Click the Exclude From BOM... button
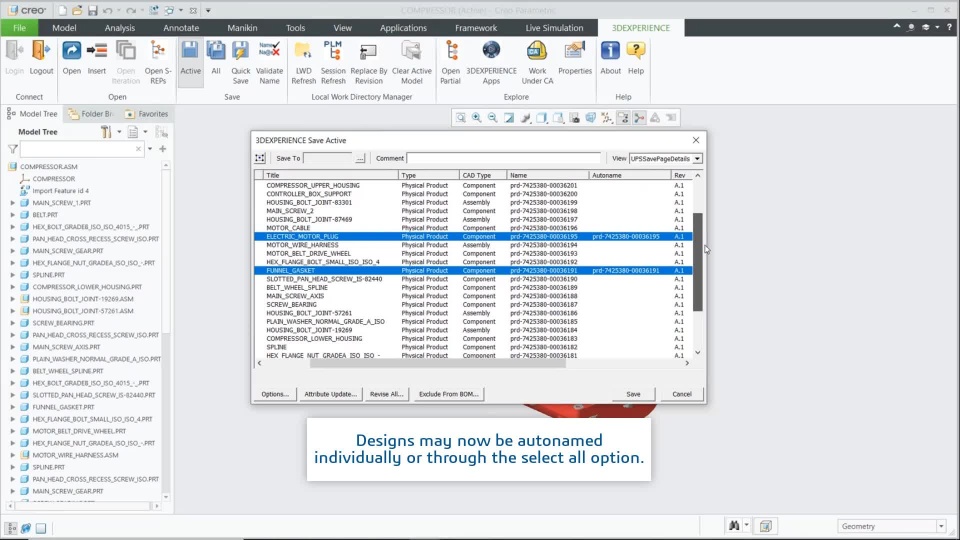Viewport: 960px width, 540px height. coord(448,394)
